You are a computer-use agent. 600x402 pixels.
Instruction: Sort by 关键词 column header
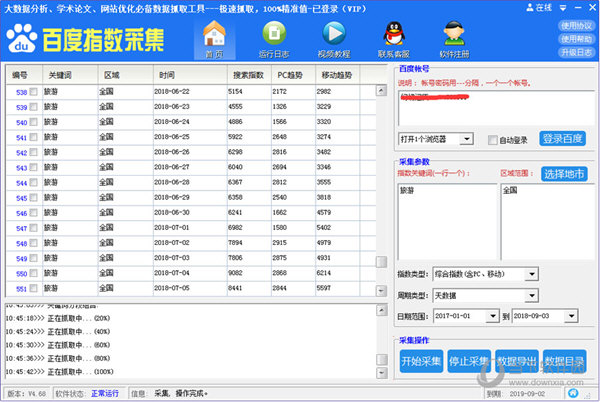click(70, 75)
